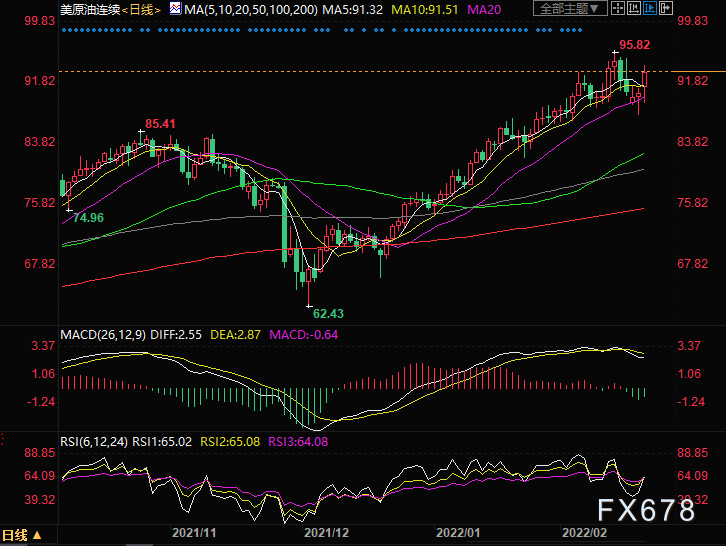This screenshot has height=546, width=726.
Task: Click the 2021/12 date axis label
Action: pyautogui.click(x=326, y=533)
